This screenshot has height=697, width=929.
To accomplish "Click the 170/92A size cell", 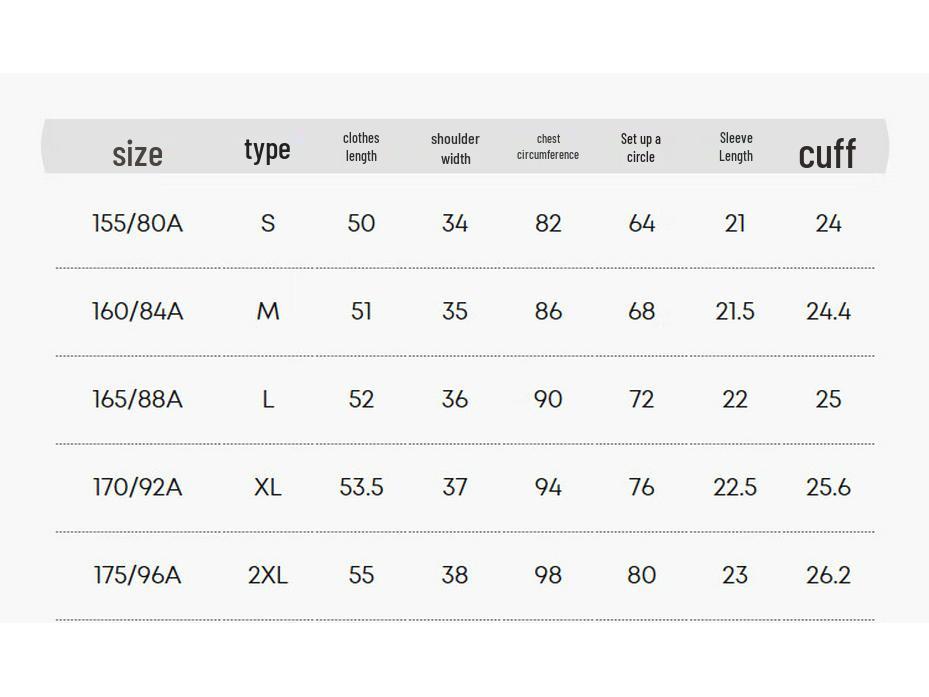I will click(138, 487).
